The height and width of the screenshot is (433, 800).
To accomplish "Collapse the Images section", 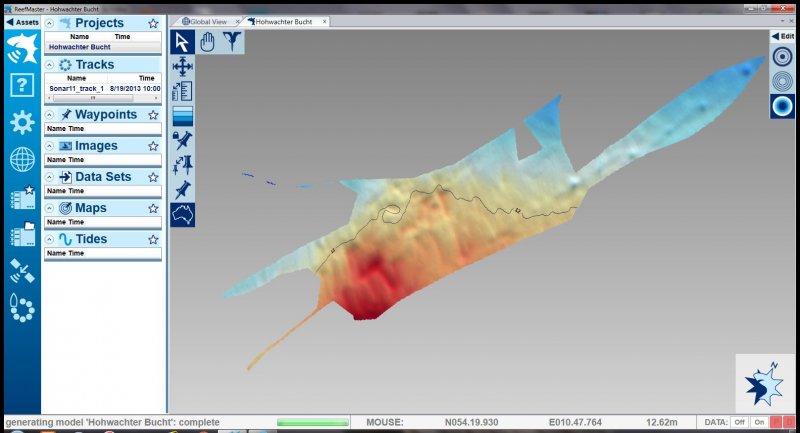I will (49, 146).
